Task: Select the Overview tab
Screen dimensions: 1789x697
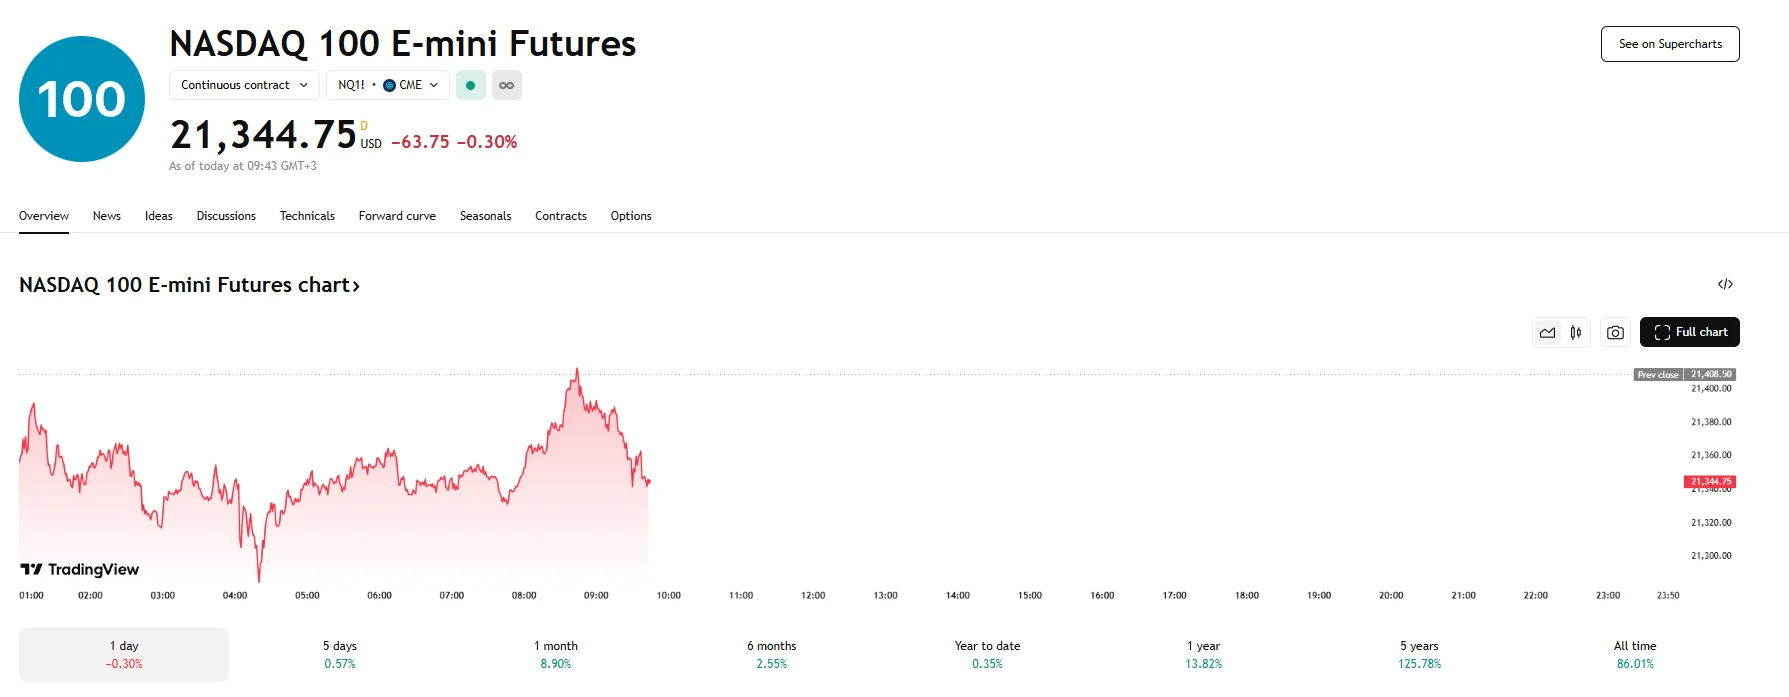Action: (44, 216)
